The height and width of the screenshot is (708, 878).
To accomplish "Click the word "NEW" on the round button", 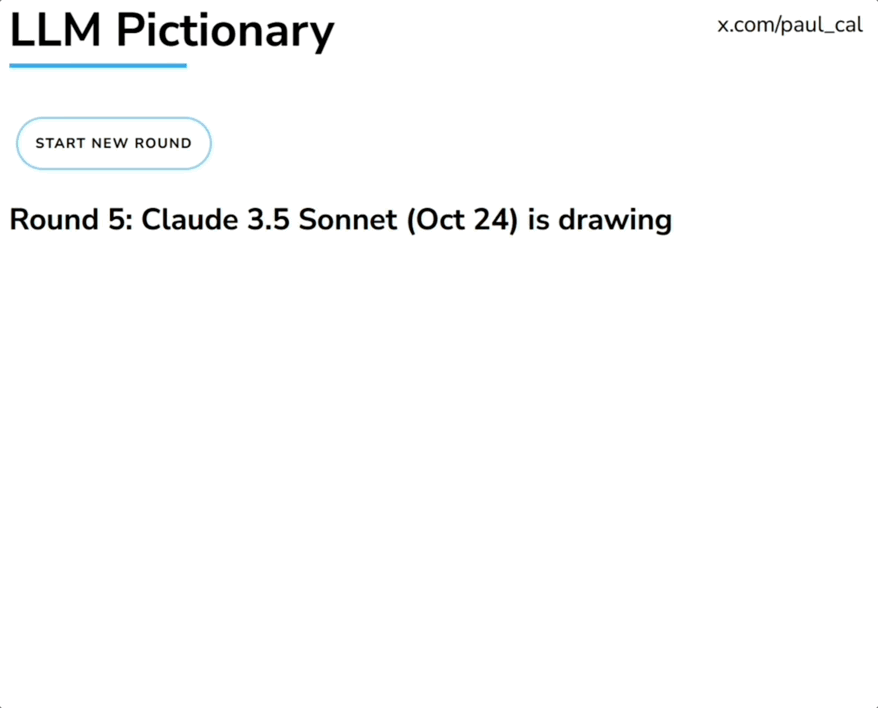I will pos(110,143).
